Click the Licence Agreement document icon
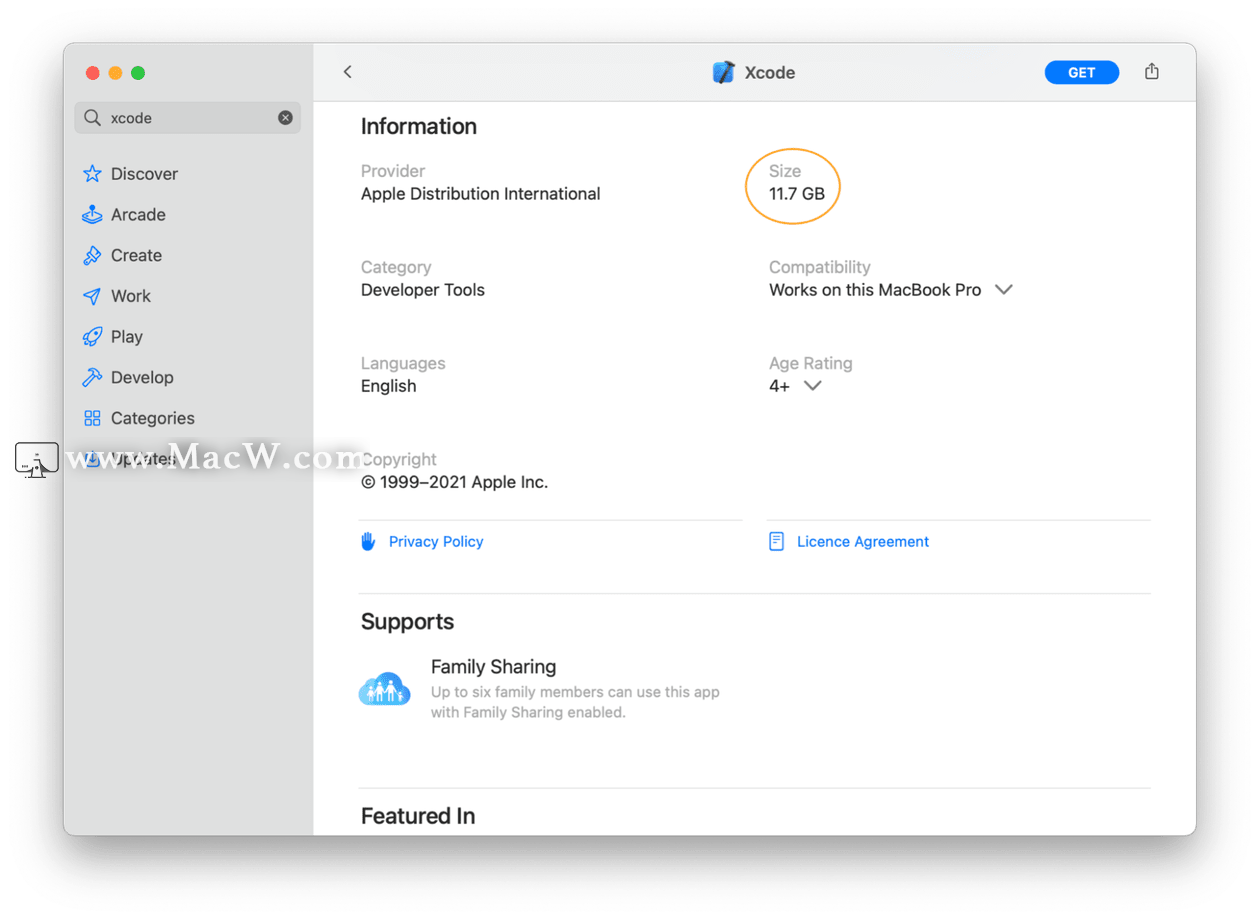Screen dimensions: 1260x920 pyautogui.click(x=776, y=542)
